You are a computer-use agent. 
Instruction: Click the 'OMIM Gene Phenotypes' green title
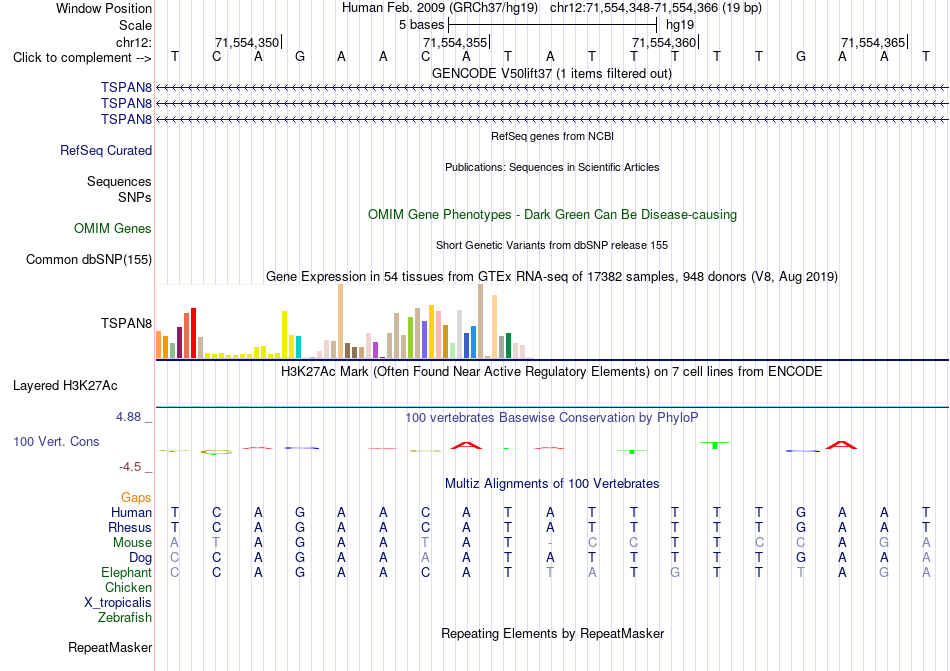(x=552, y=214)
